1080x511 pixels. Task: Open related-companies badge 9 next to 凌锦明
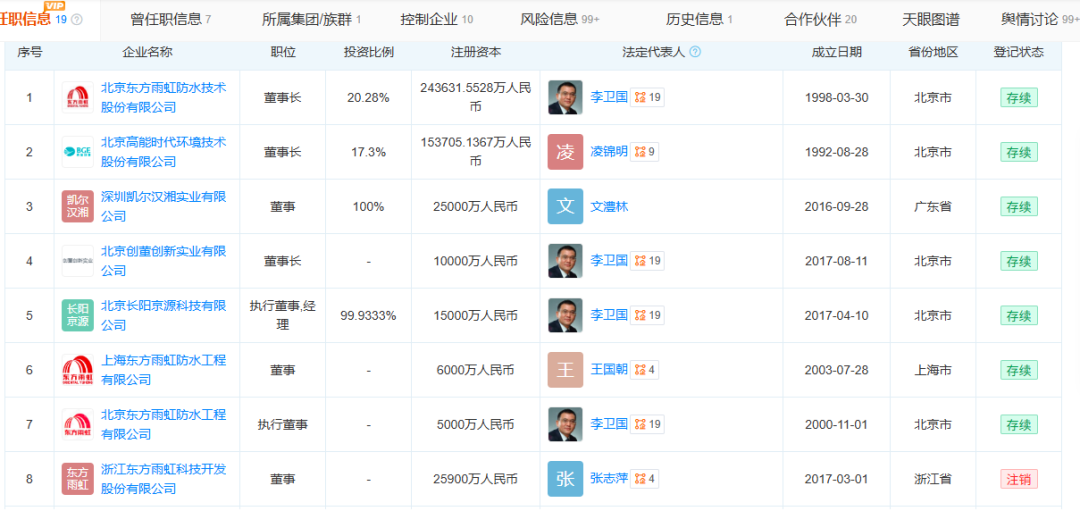645,152
